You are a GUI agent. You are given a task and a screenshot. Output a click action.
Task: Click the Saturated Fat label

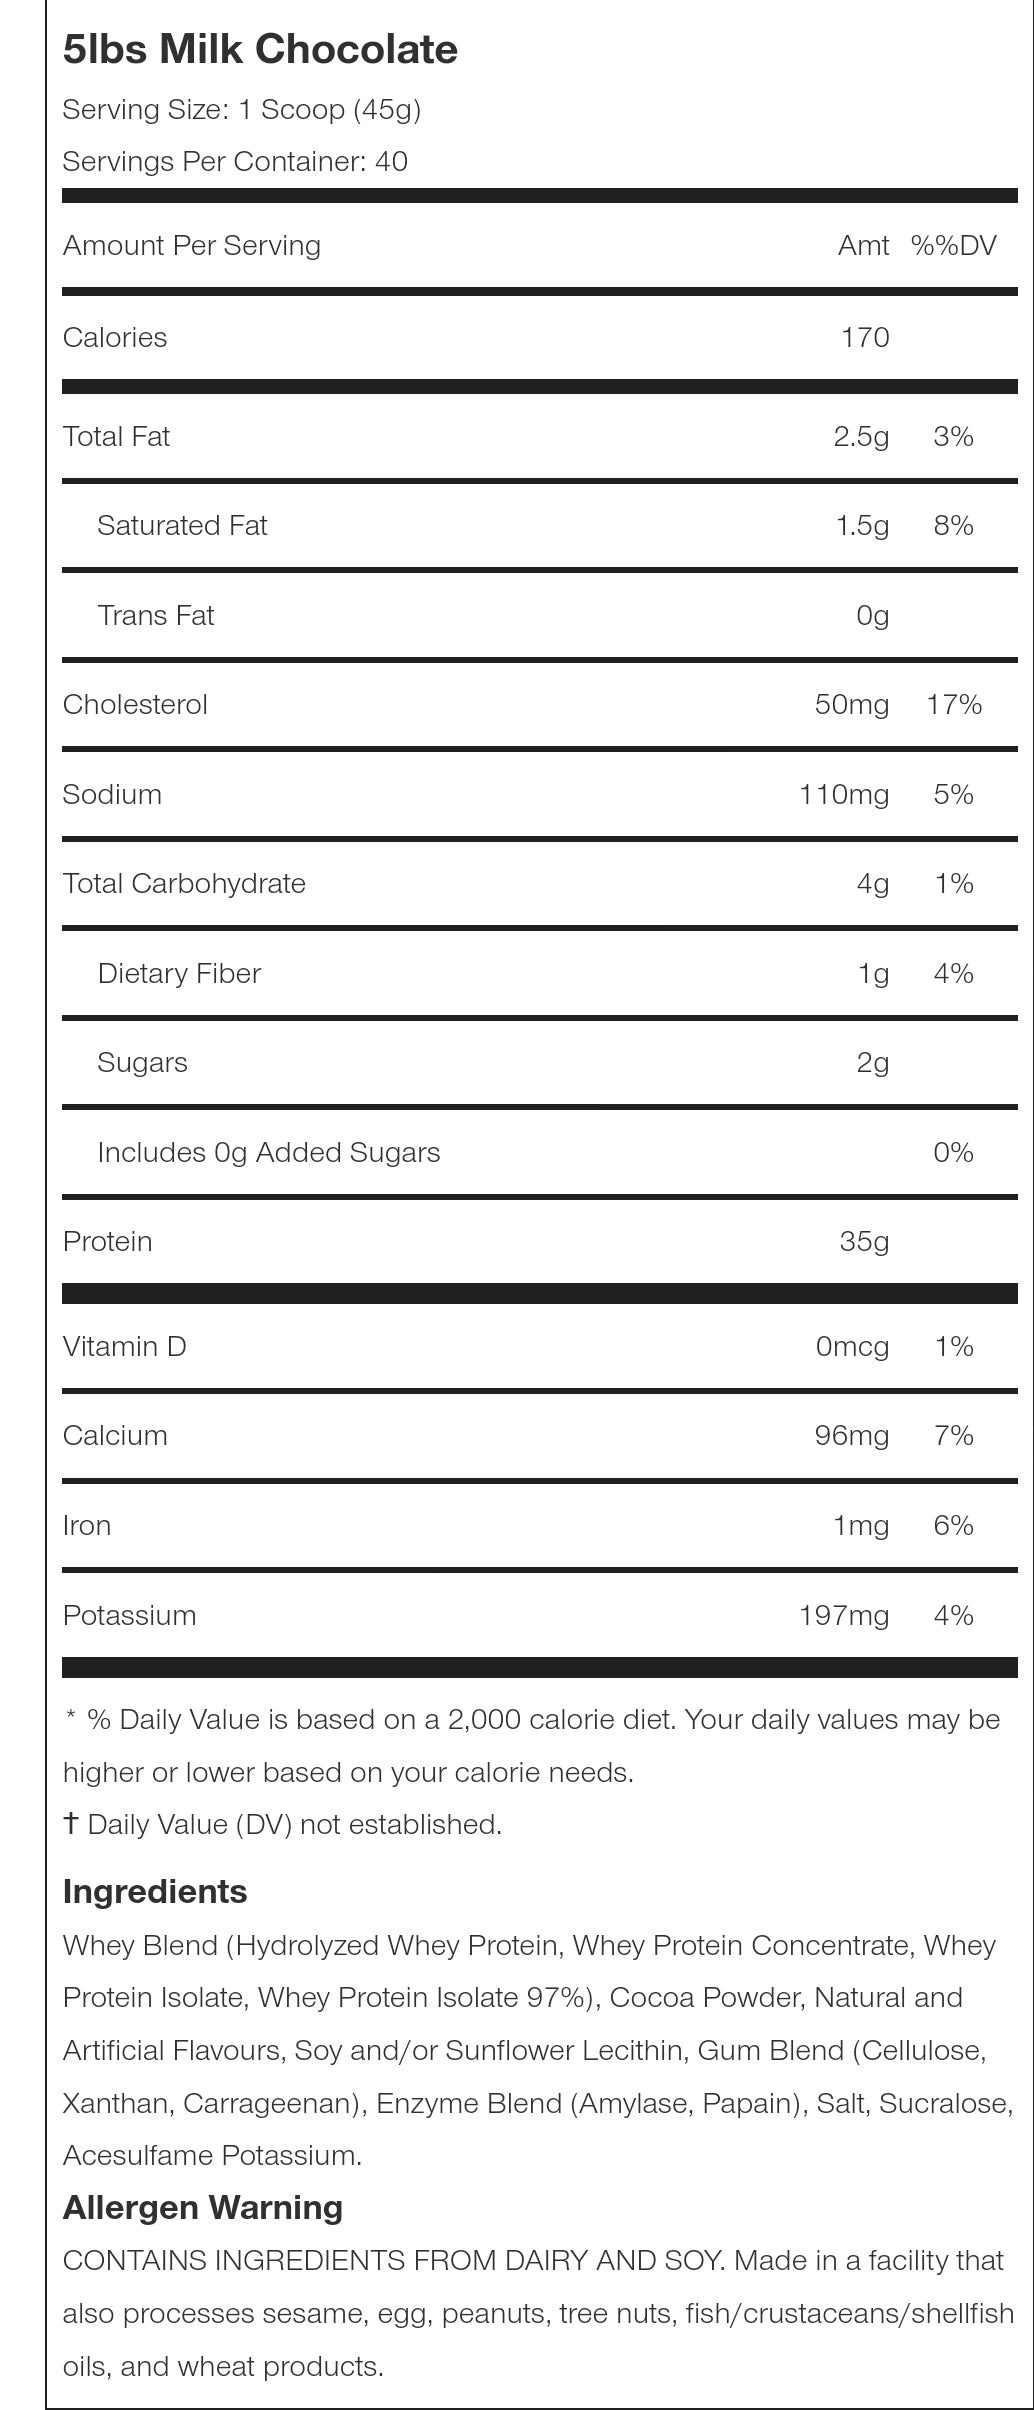(x=182, y=526)
